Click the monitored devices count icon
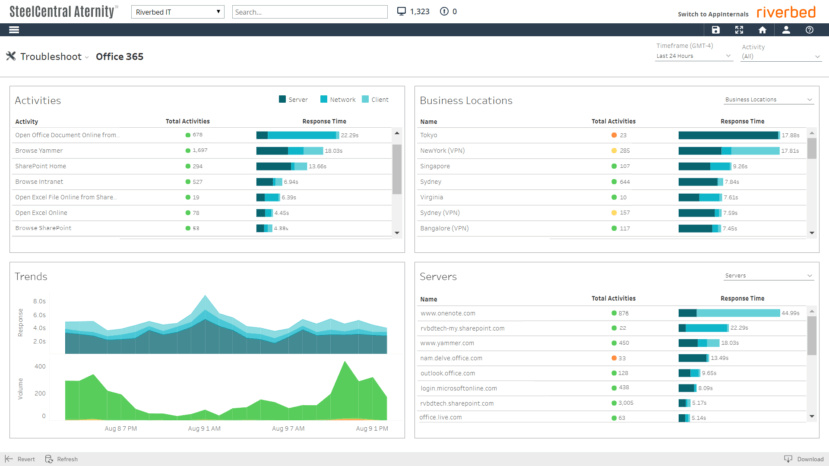Screen dimensions: 829x466 click(402, 11)
